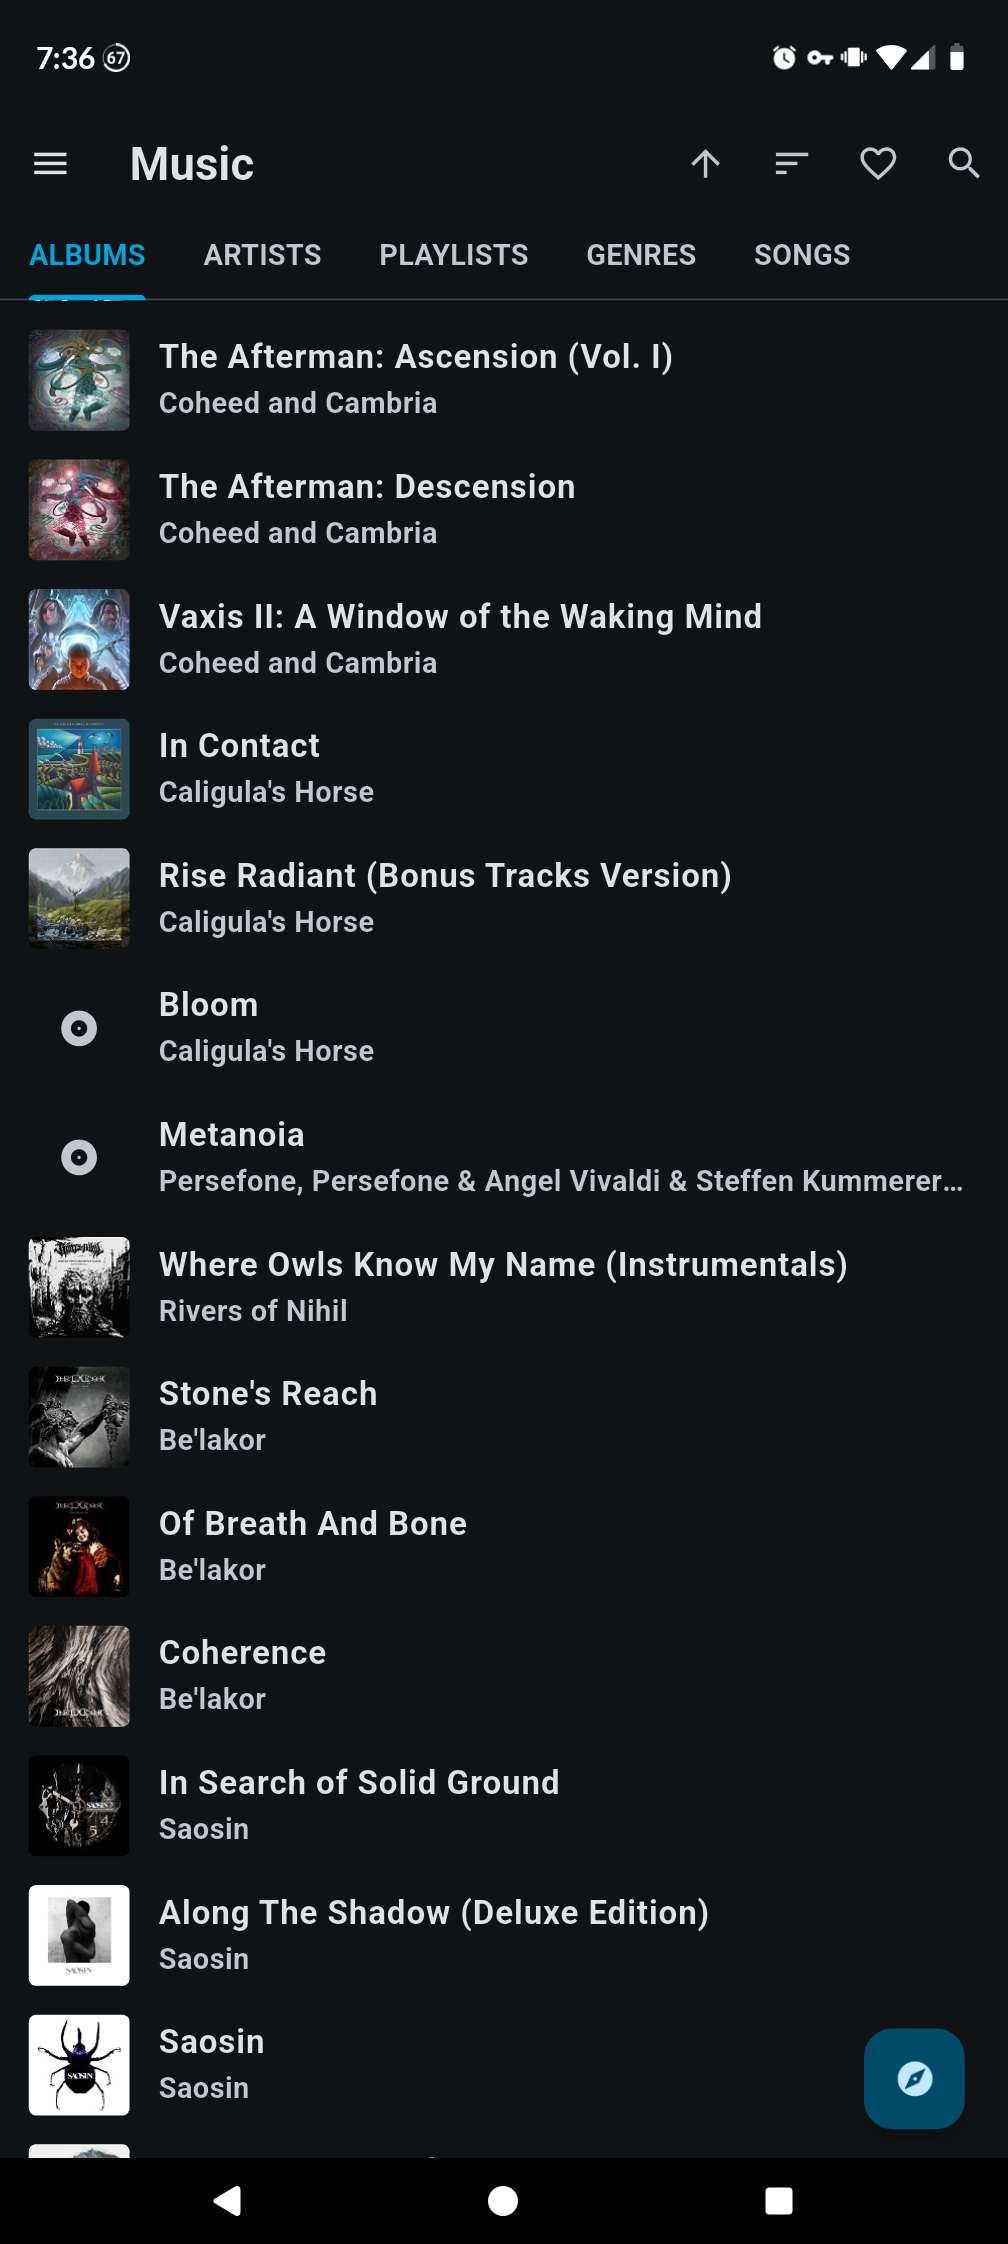
Task: Open Along The Shadow (Deluxe Edition)
Action: click(433, 1934)
